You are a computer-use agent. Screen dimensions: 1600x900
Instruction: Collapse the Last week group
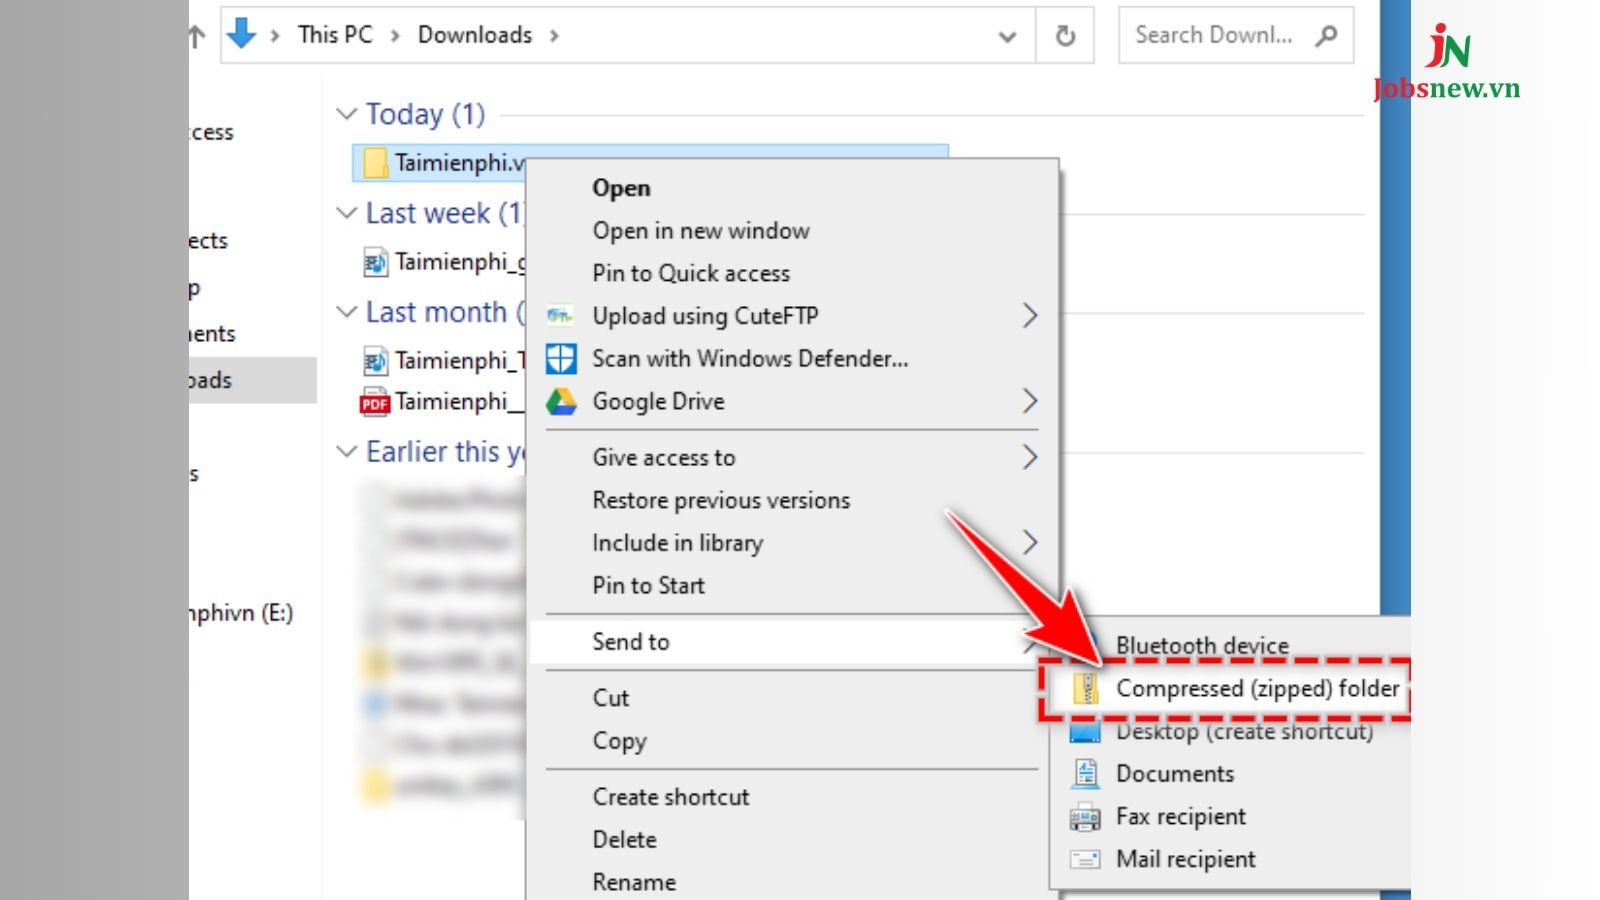tap(346, 213)
